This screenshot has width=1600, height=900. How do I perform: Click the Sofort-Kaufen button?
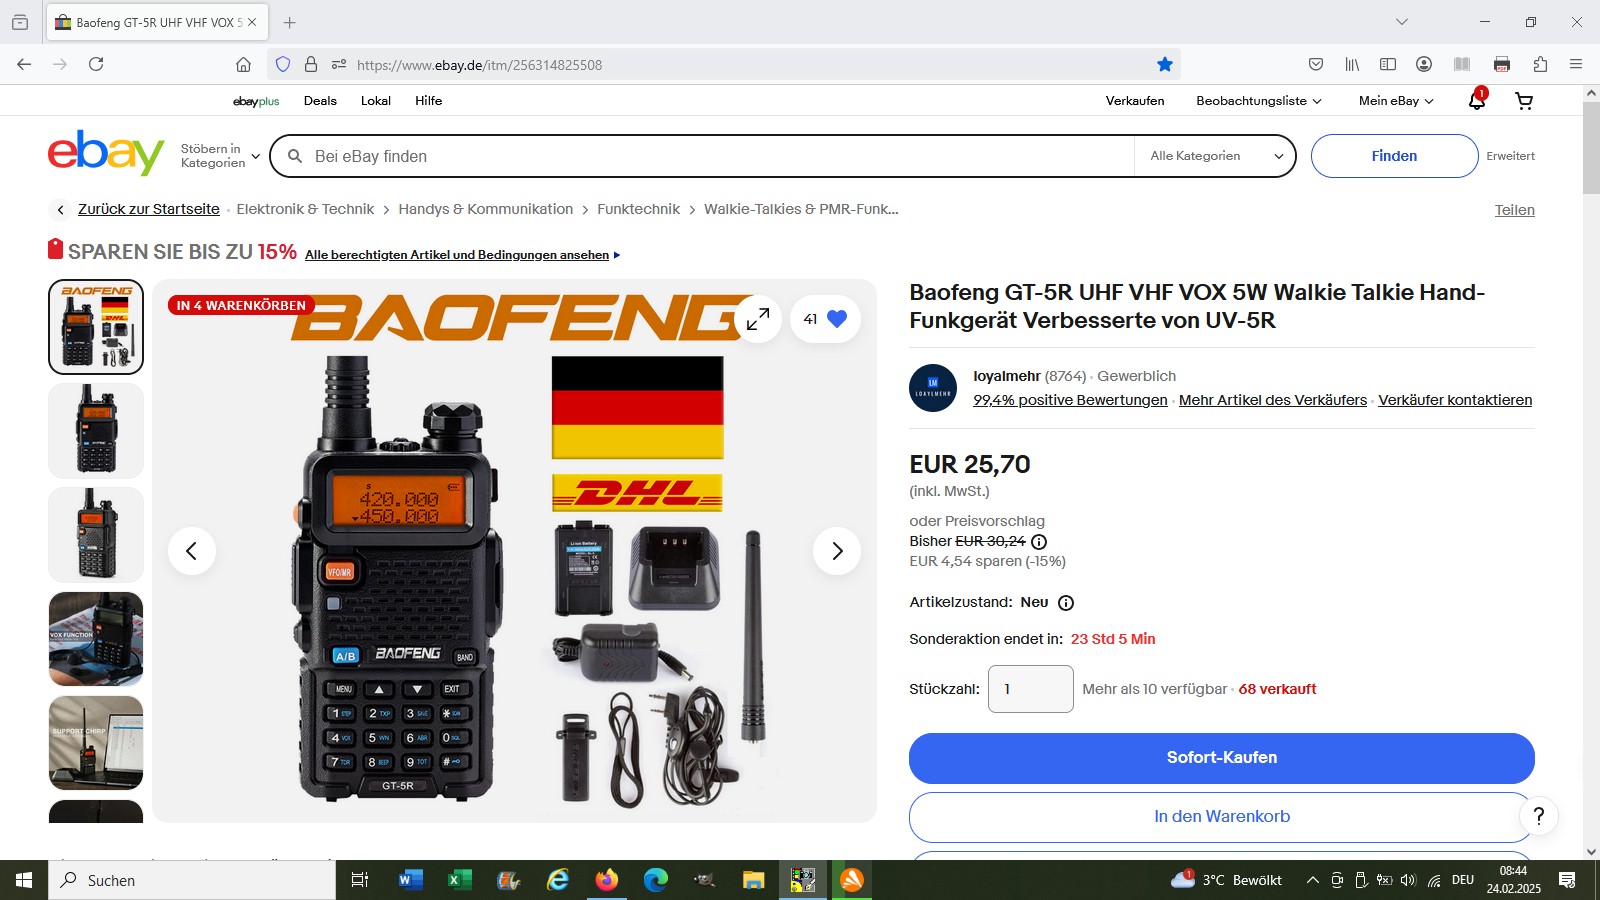[x=1221, y=758]
